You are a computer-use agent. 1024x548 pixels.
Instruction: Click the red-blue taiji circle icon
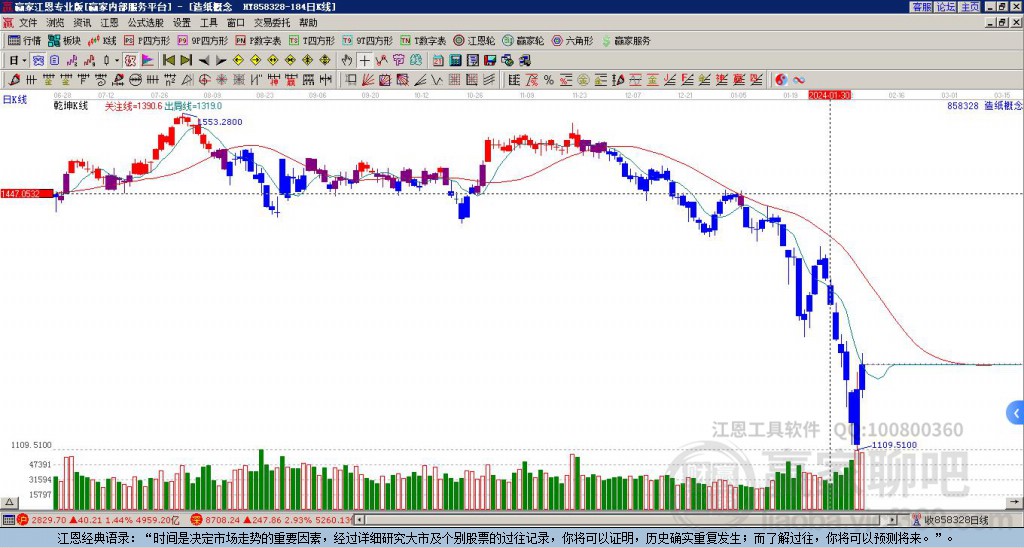point(781,80)
